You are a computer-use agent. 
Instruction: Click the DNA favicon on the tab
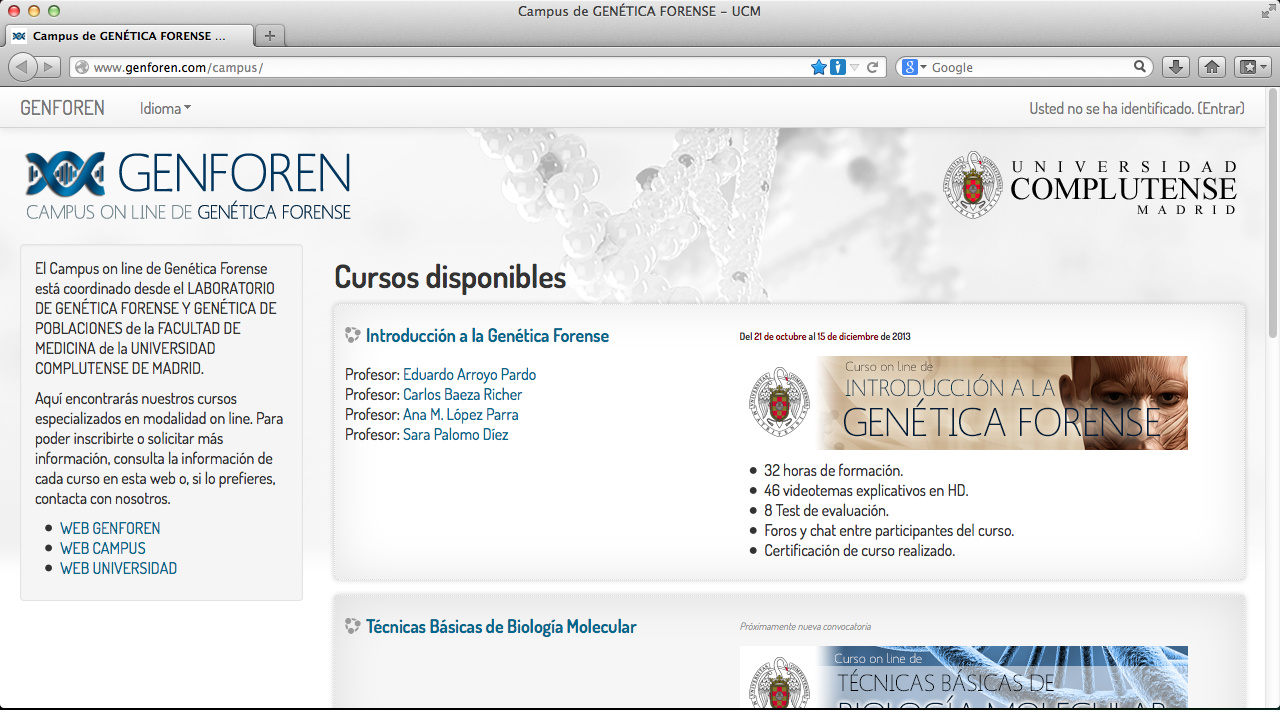tap(19, 36)
